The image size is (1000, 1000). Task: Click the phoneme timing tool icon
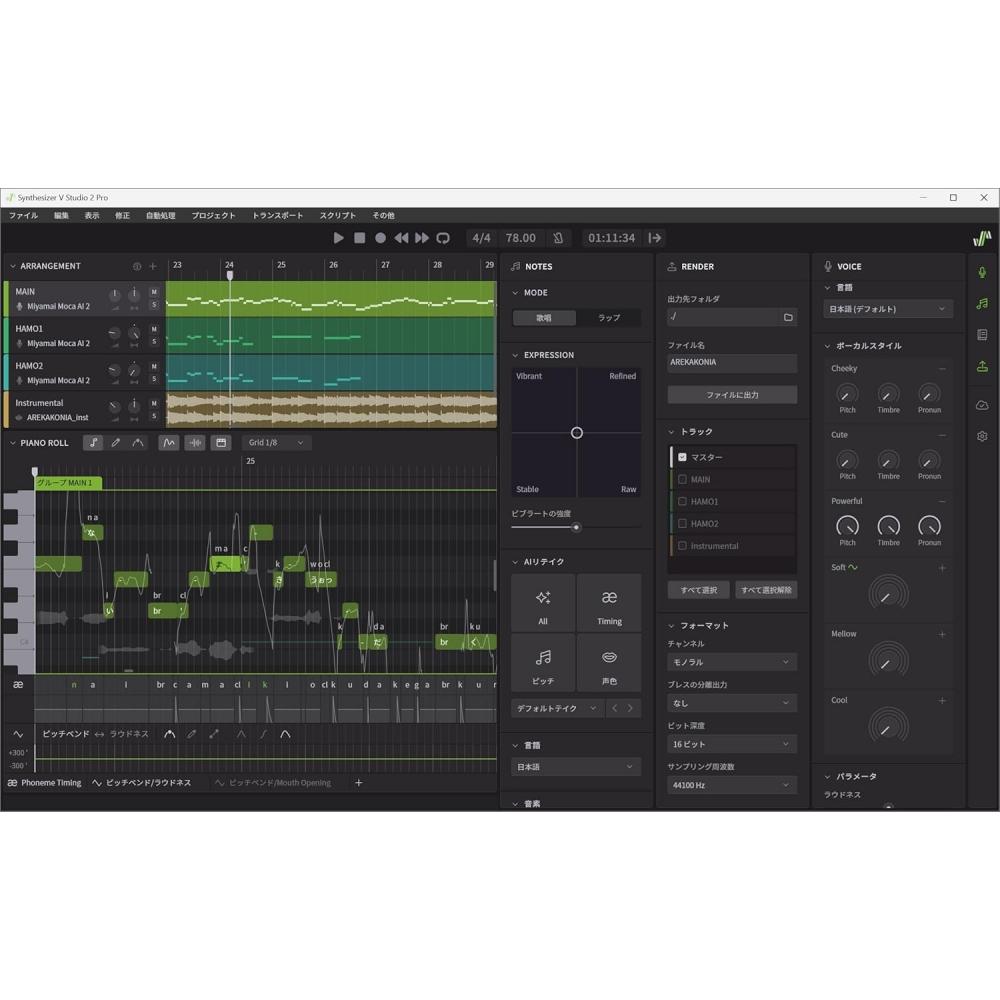click(x=15, y=783)
